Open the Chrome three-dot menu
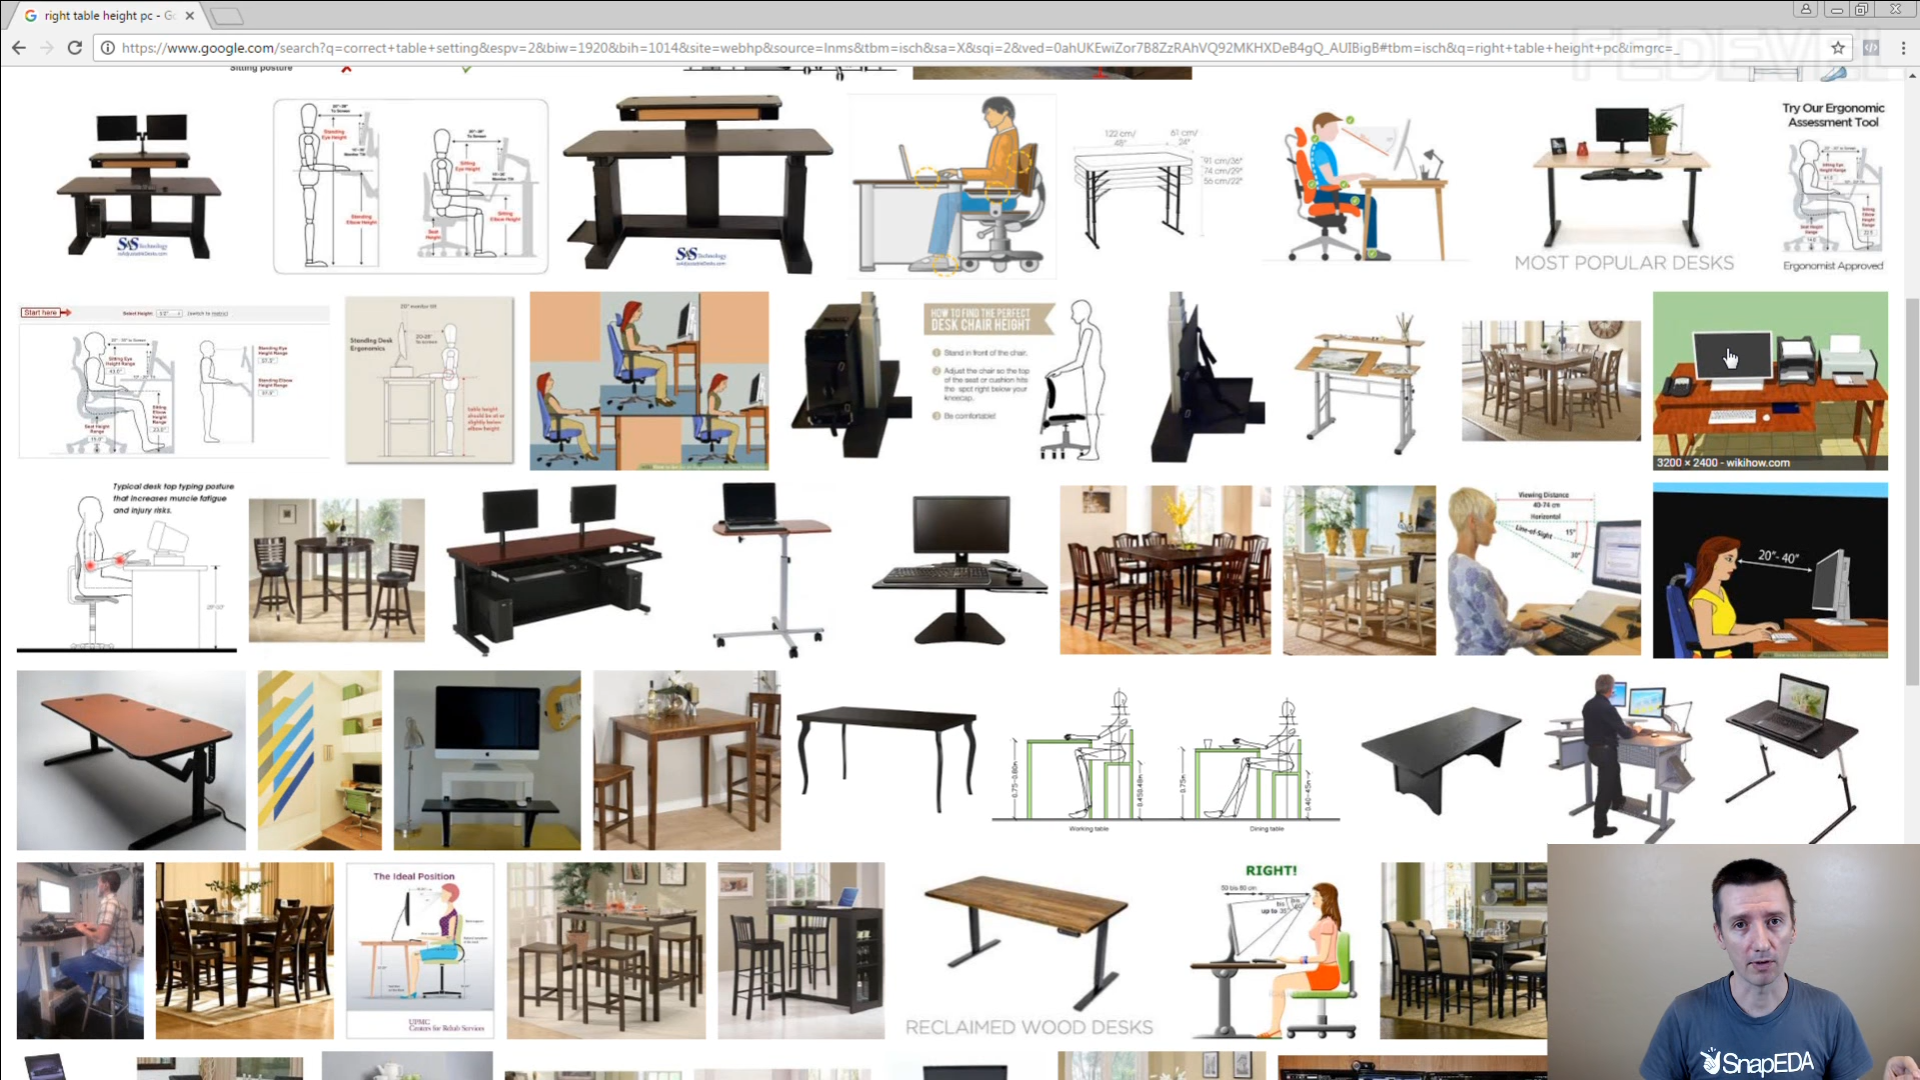Screen dimensions: 1920x1080 (1903, 48)
